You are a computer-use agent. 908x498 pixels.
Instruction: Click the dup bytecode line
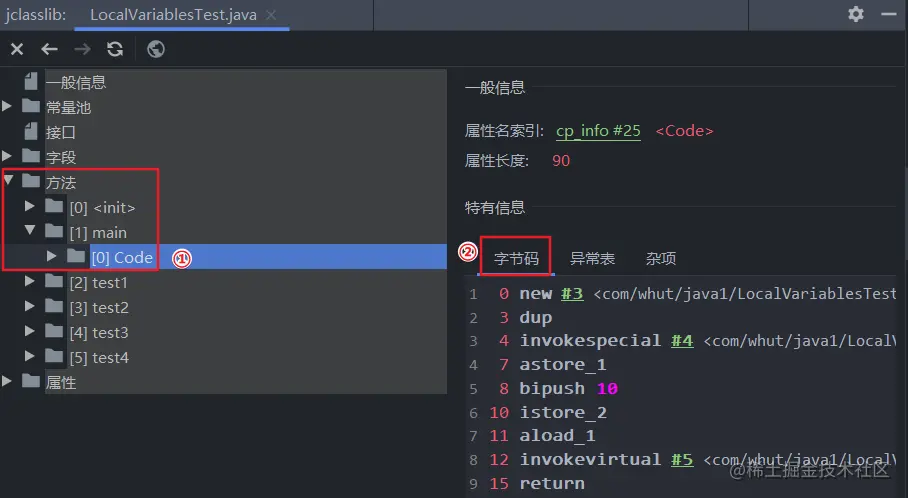pyautogui.click(x=536, y=317)
